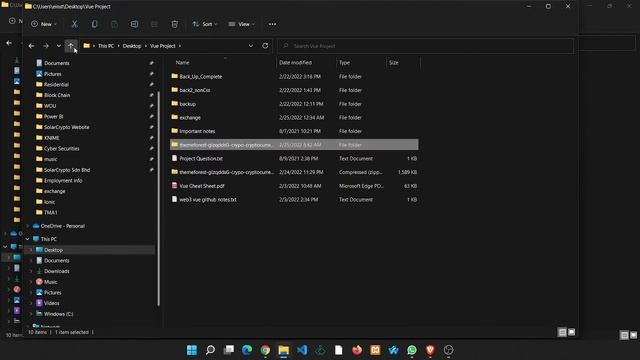Click Desktop in the address breadcrumb
Screen dimensions: 640x360
coord(132,46)
